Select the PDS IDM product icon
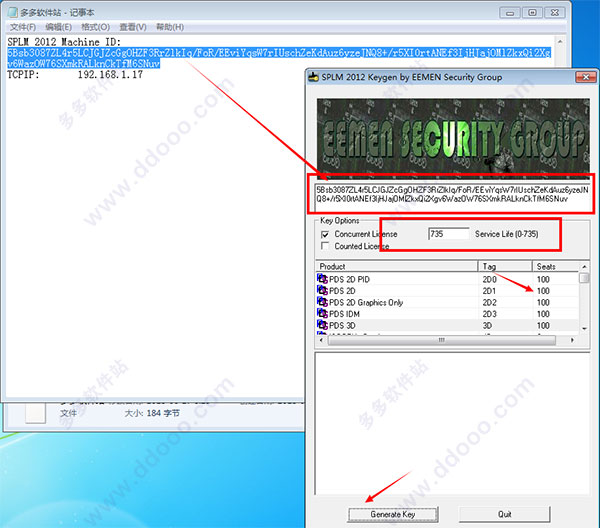Screen dimensions: 600x528 click(x=322, y=313)
